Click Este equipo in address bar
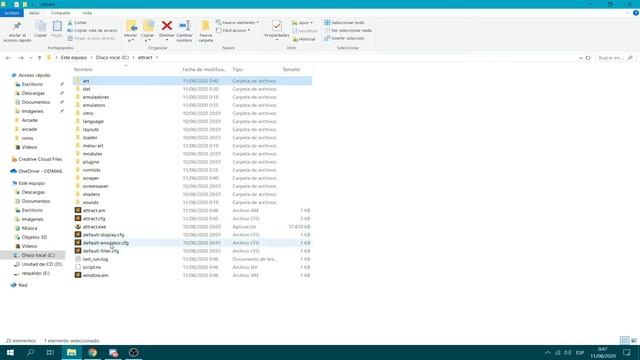The height and width of the screenshot is (360, 640). coord(74,58)
